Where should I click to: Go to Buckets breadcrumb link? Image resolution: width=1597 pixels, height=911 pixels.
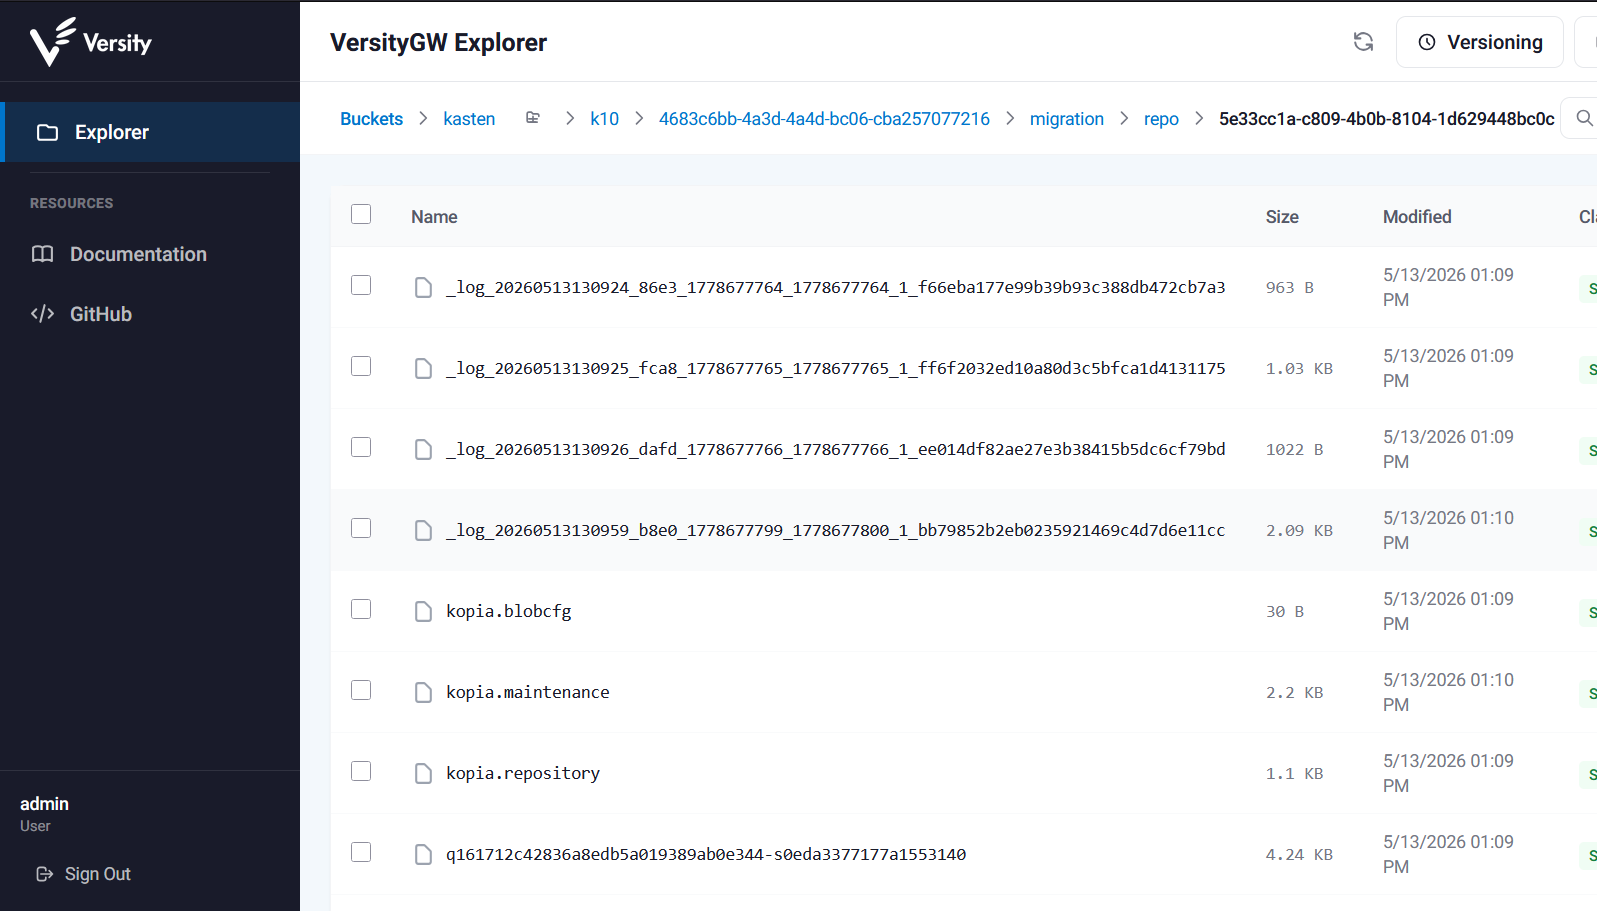(371, 119)
